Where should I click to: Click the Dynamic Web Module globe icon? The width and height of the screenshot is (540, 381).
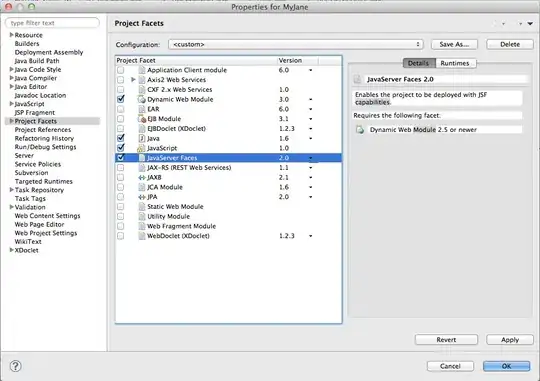142,99
